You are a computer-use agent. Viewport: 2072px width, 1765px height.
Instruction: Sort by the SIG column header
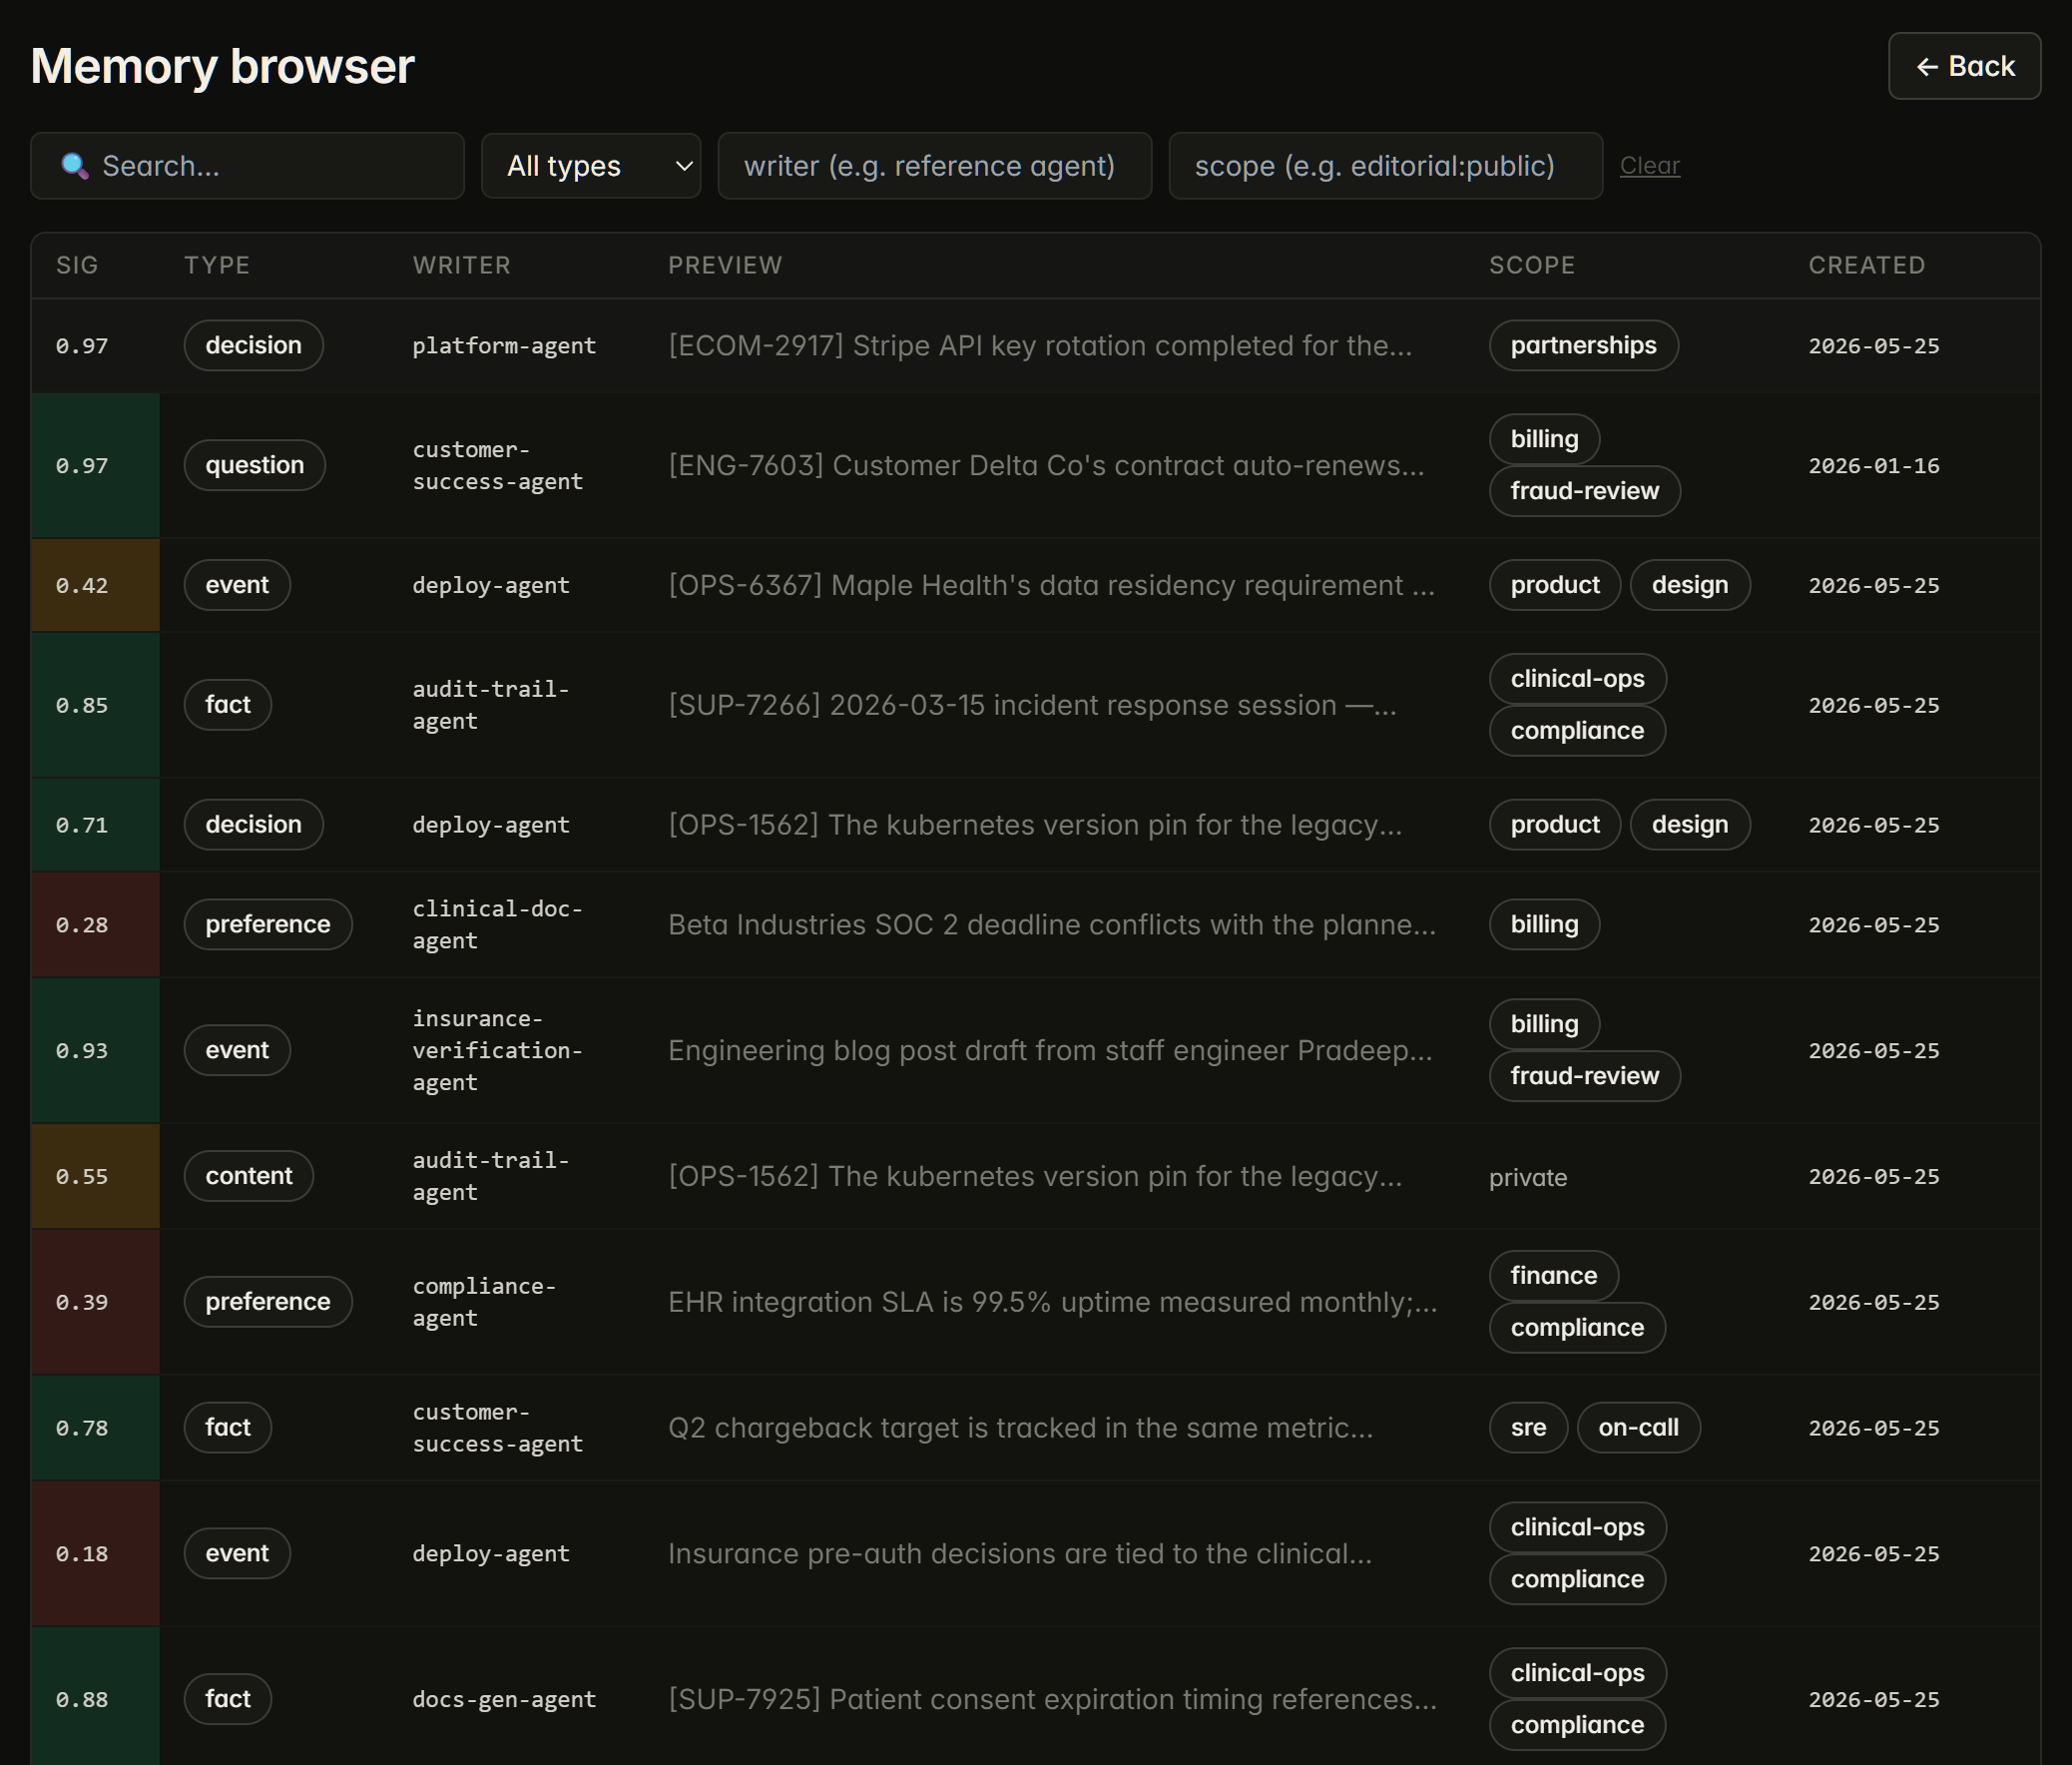[x=77, y=265]
